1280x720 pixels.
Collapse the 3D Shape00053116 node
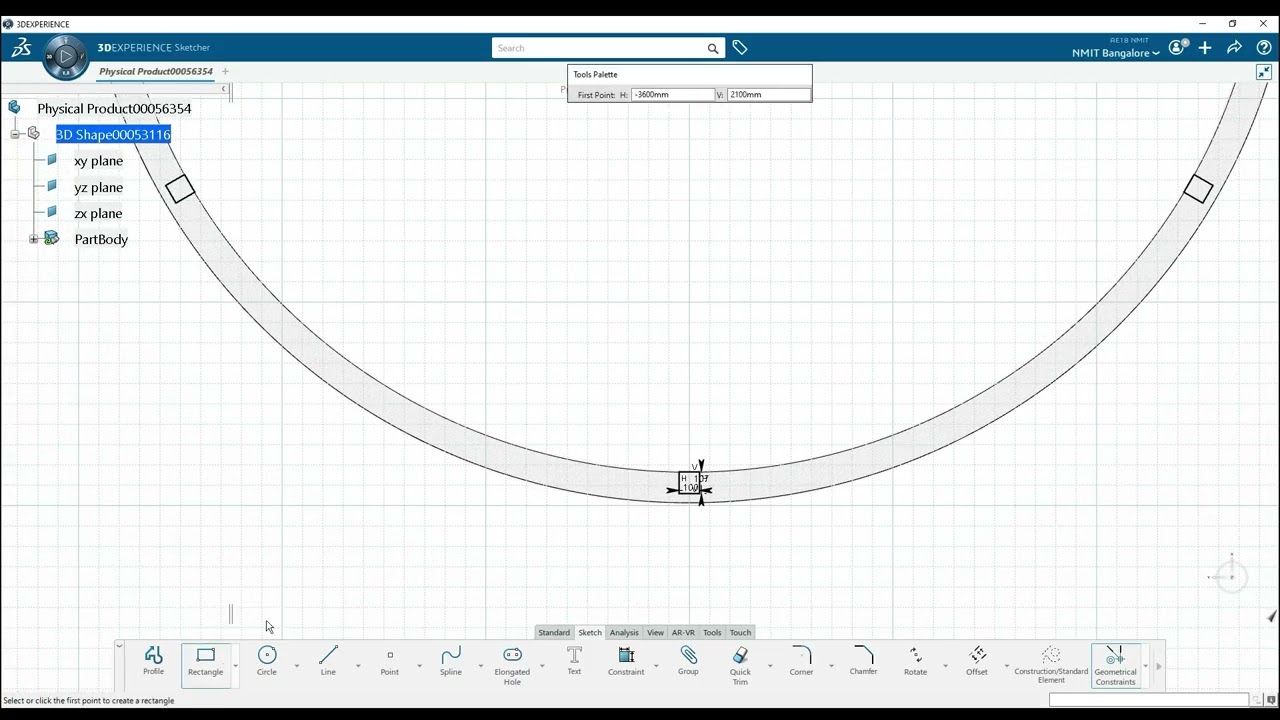tap(15, 134)
